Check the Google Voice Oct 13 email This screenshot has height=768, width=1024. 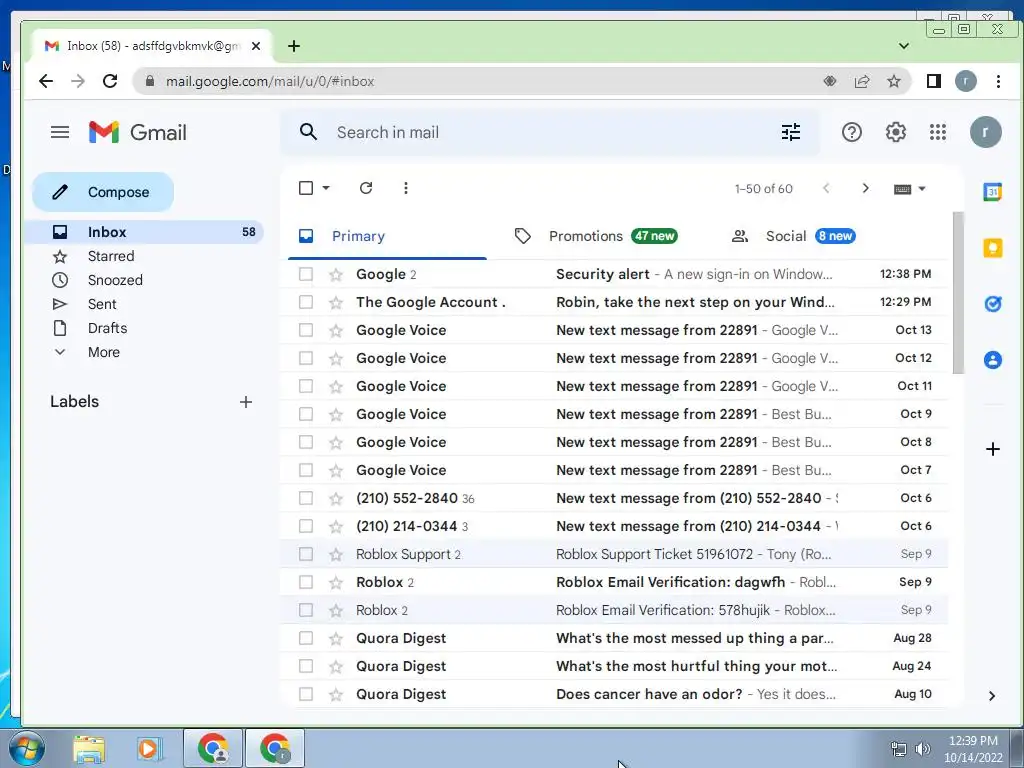click(306, 330)
